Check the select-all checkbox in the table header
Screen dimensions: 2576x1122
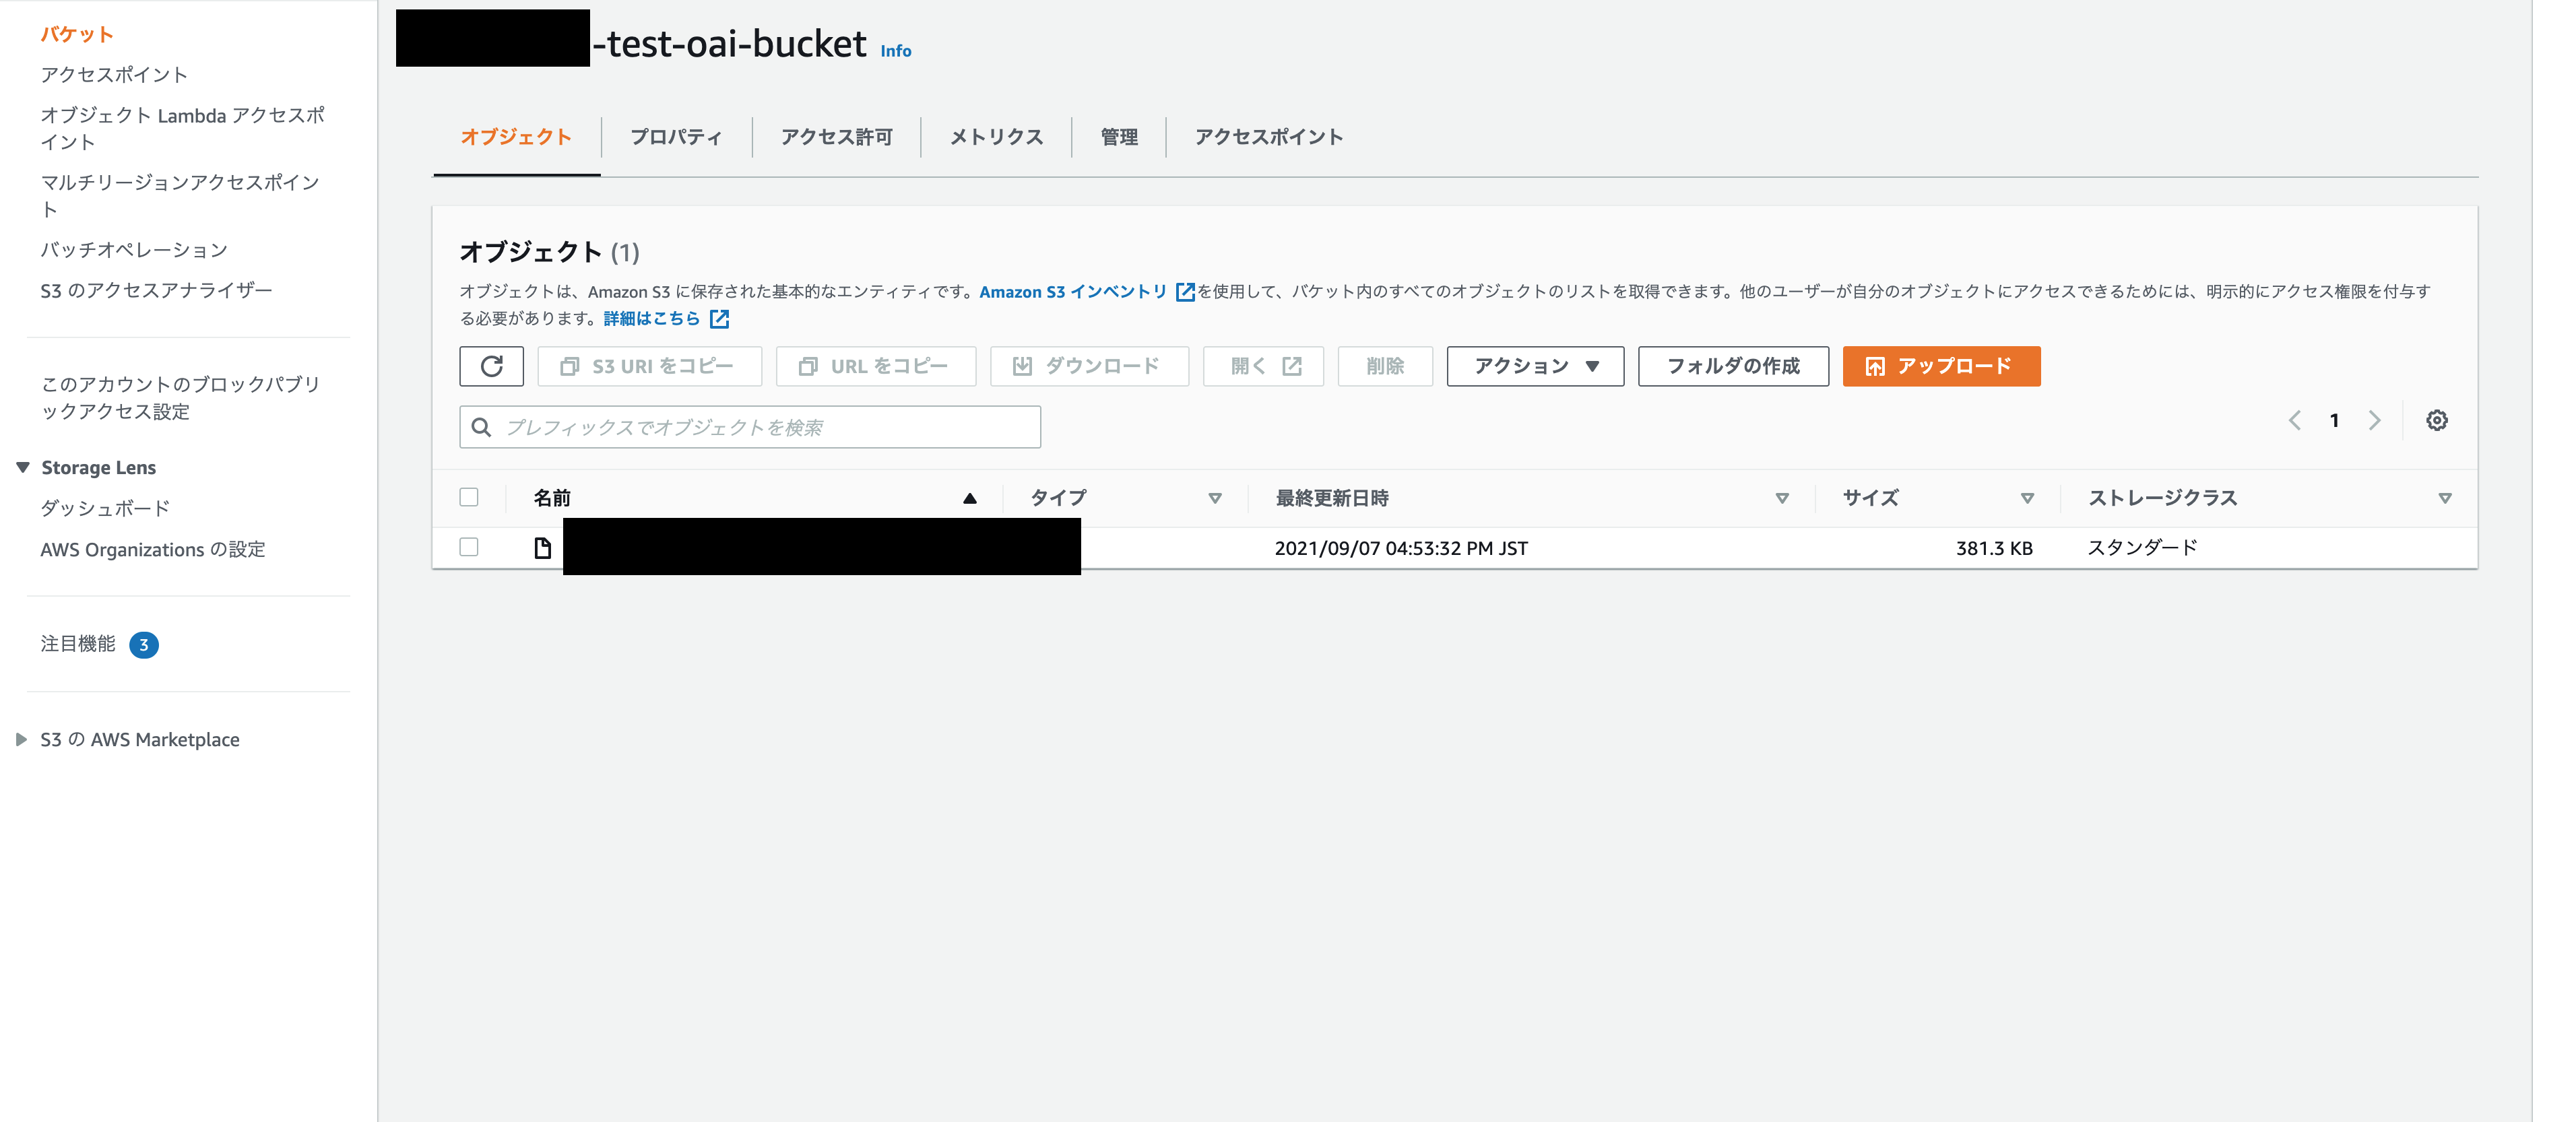(469, 496)
